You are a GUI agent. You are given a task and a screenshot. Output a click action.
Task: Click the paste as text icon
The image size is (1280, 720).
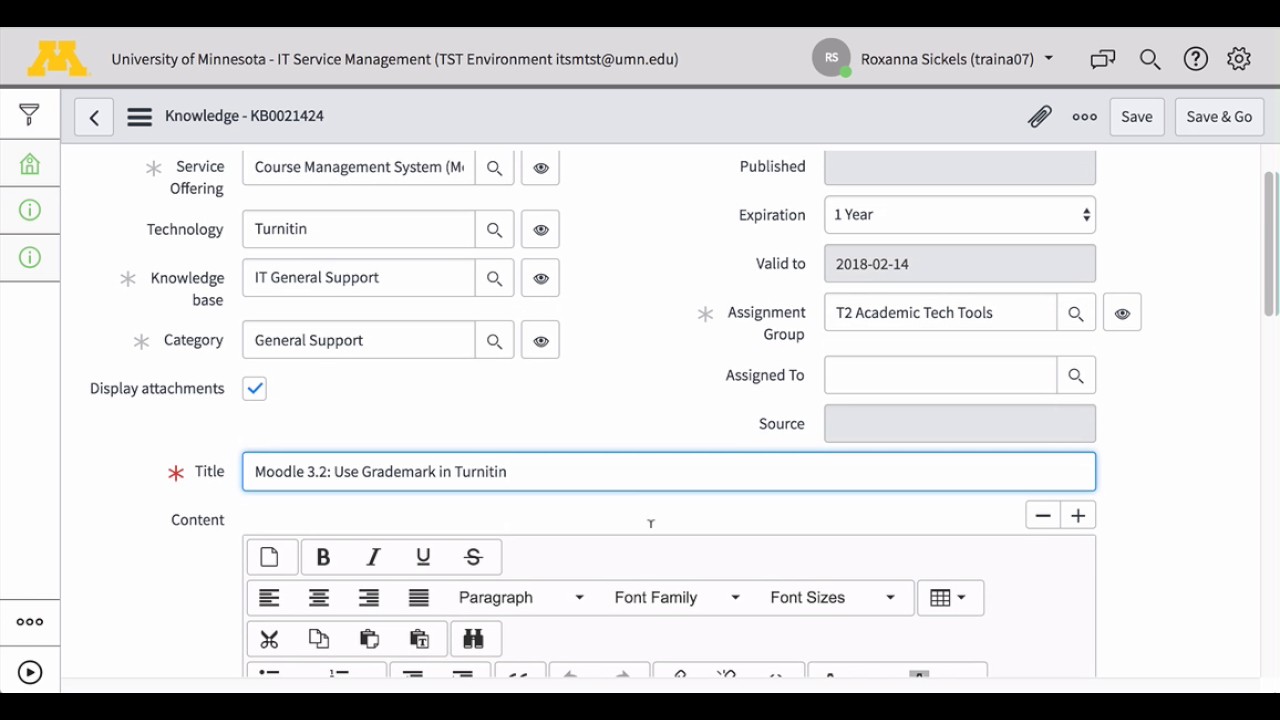tap(419, 639)
